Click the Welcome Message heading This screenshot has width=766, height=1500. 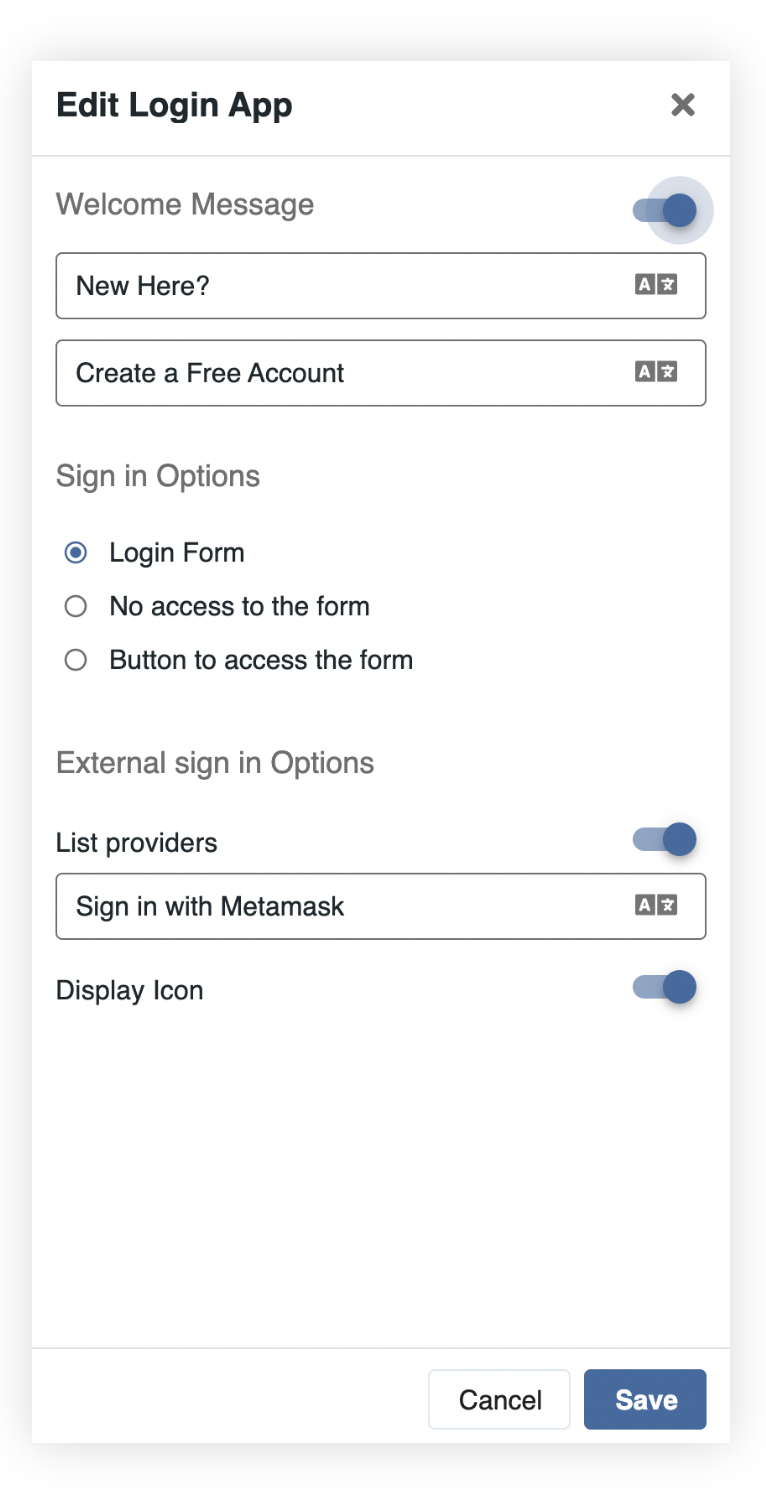185,205
